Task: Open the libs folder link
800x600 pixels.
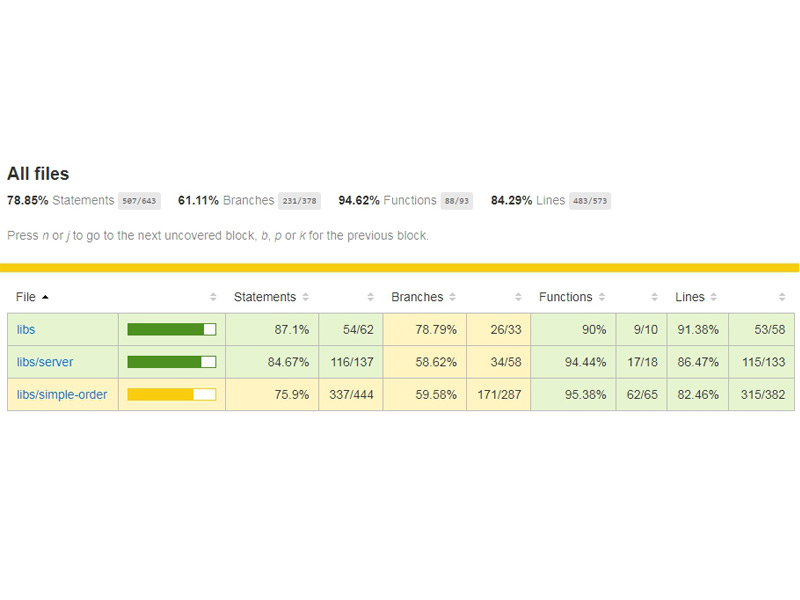Action: click(26, 329)
